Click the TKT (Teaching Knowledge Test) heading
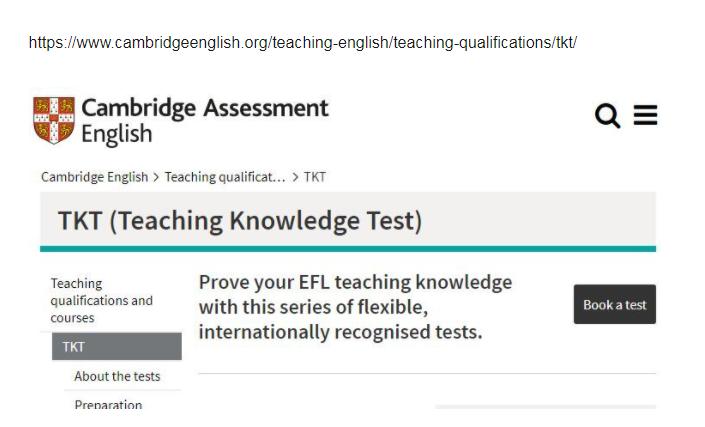This screenshot has height=427, width=705. 240,221
